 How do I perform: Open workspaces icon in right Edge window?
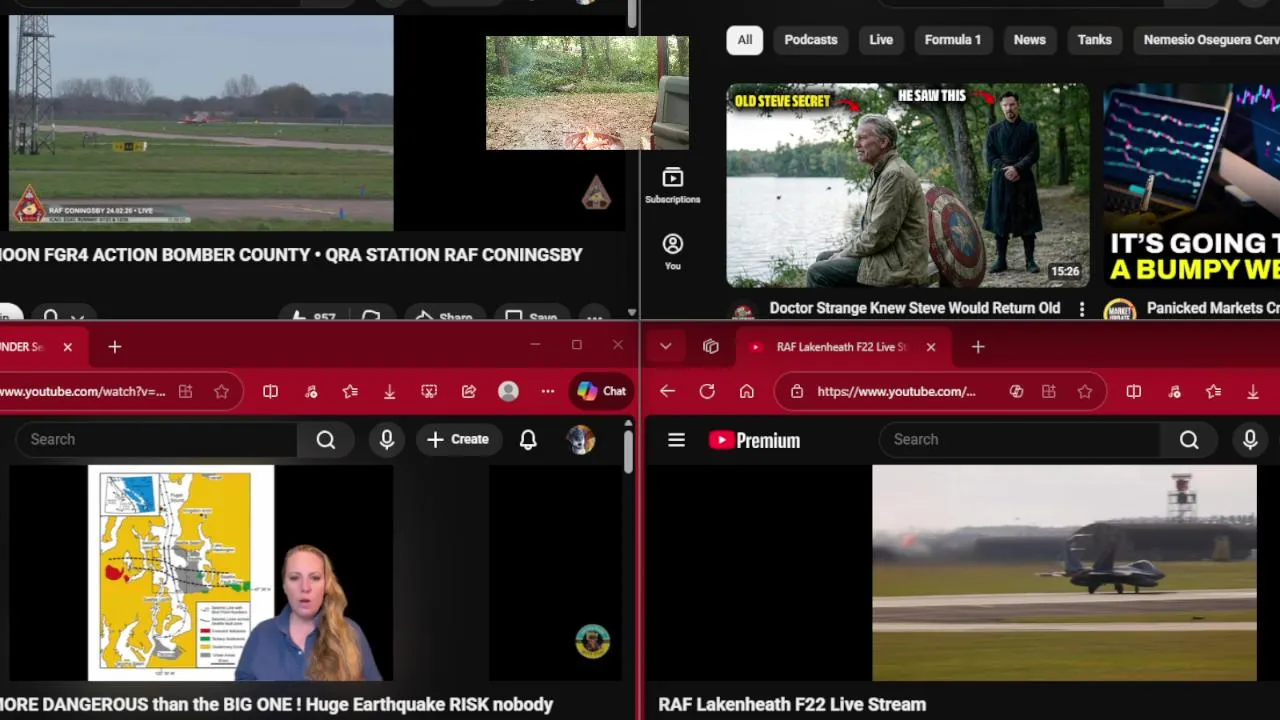(711, 347)
